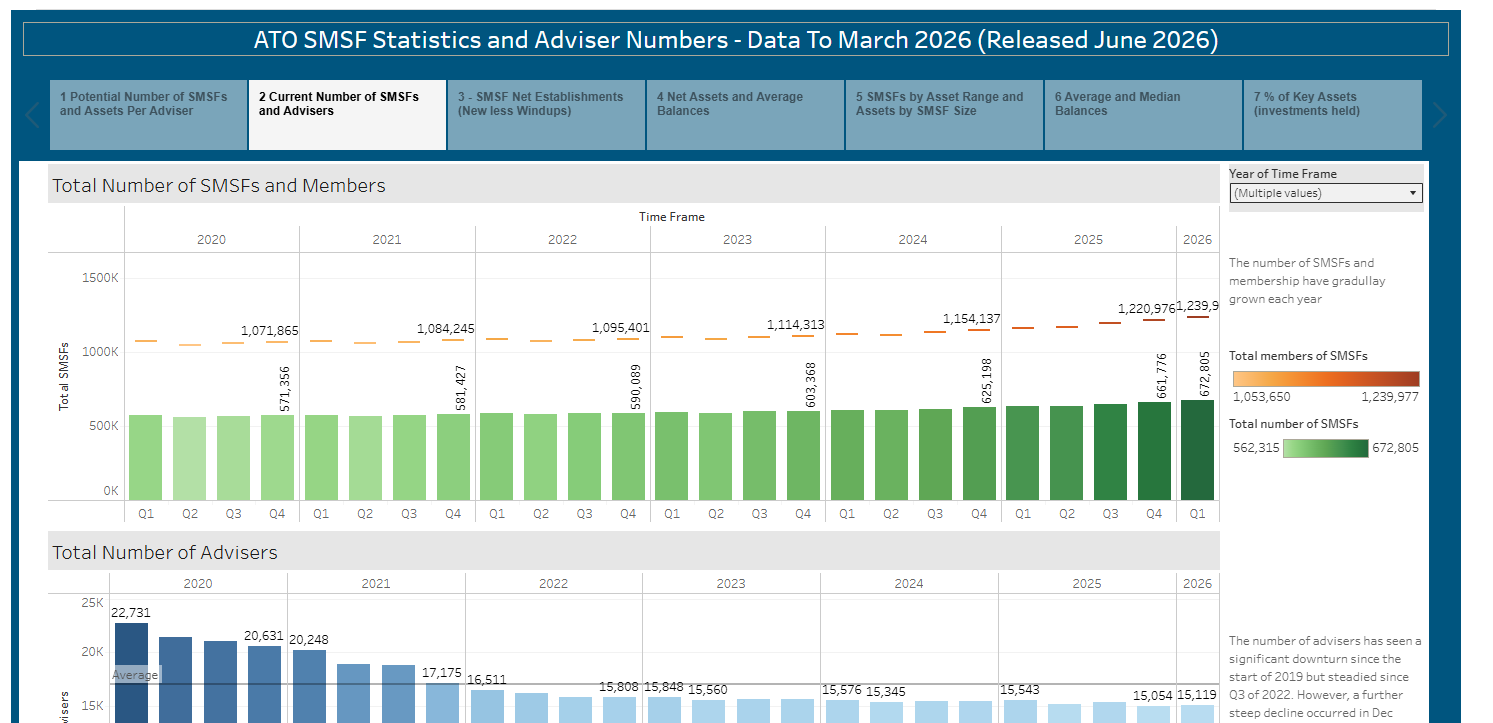Click the members label 1,114,313

tap(796, 324)
